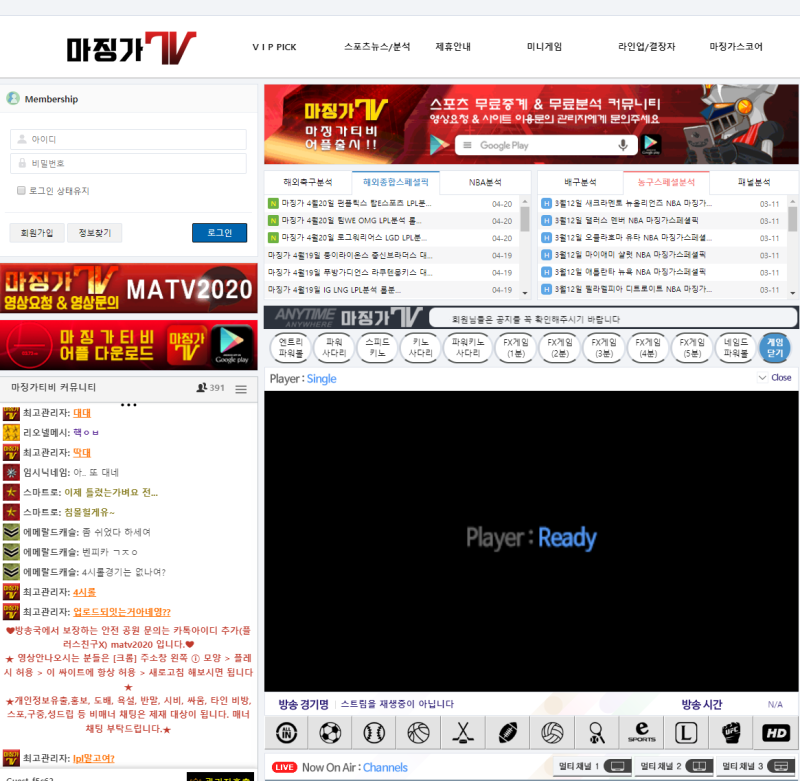800x781 pixels.
Task: Click the 회원가입 sign-up button
Action: 37,233
